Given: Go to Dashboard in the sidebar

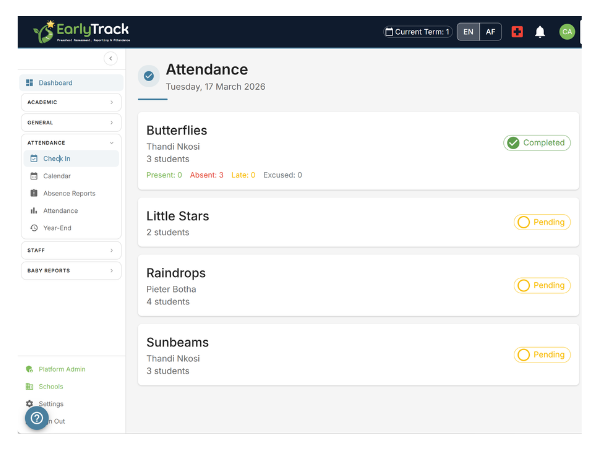Looking at the screenshot, I should tap(71, 83).
